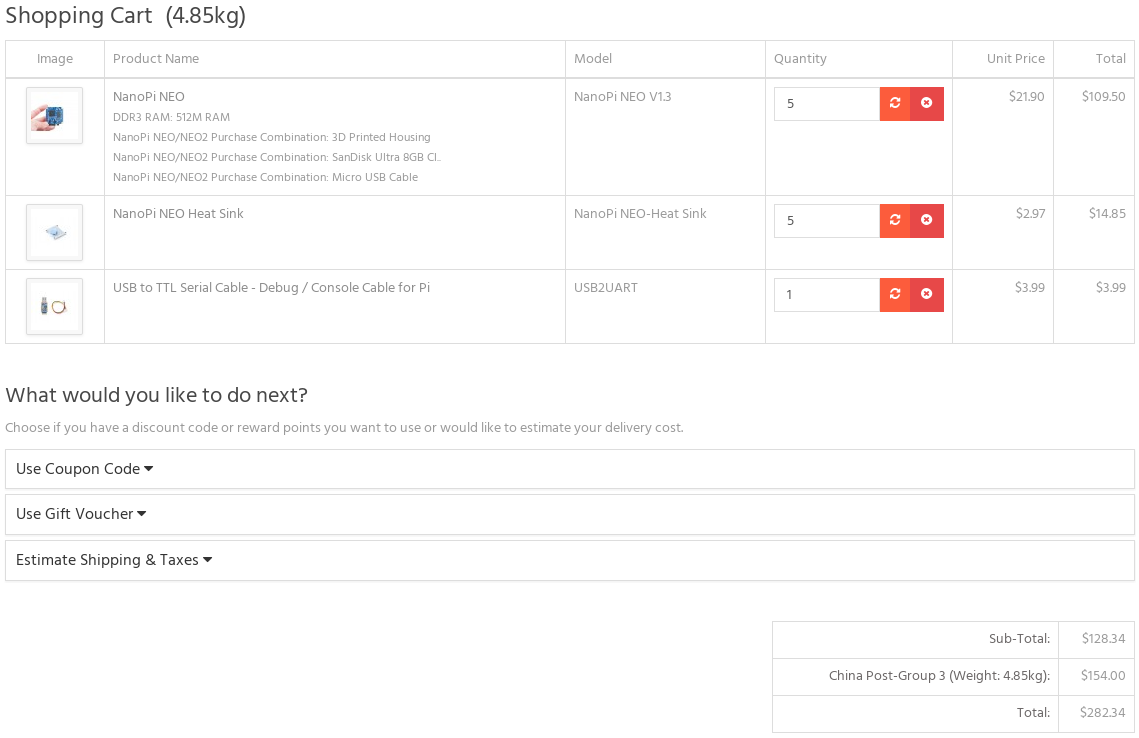Click the 'Micro USB Cable' option line
This screenshot has width=1139, height=738.
[265, 177]
